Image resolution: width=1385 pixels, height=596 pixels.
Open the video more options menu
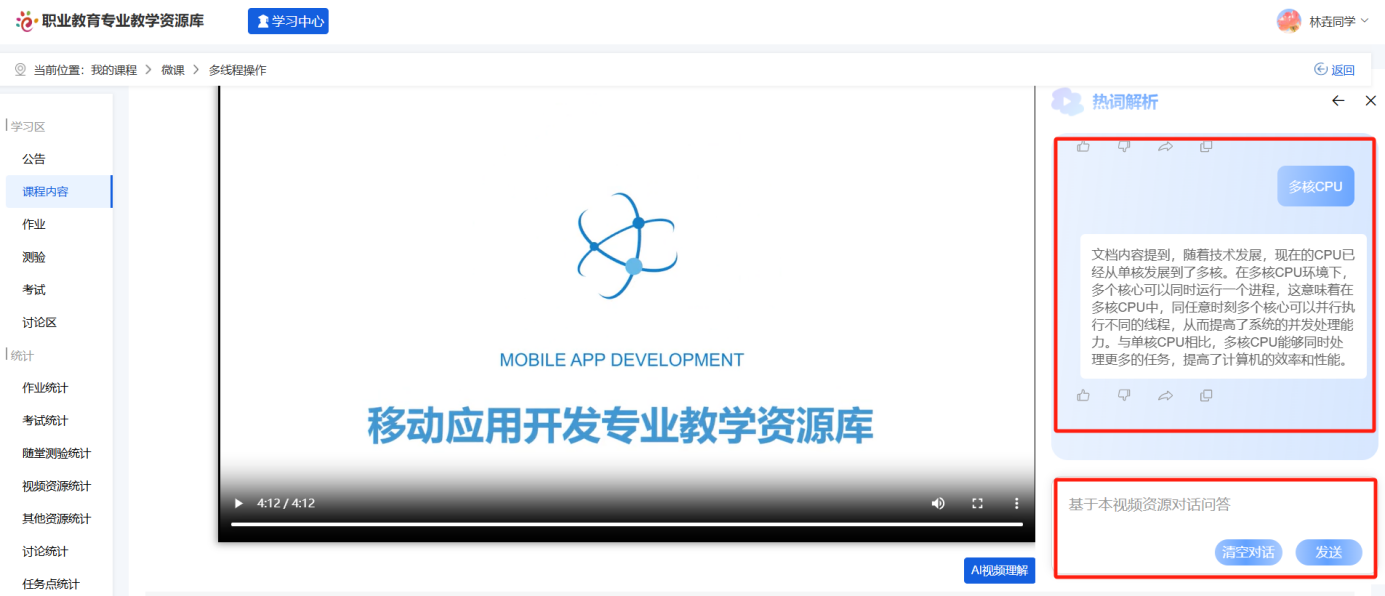point(1017,503)
